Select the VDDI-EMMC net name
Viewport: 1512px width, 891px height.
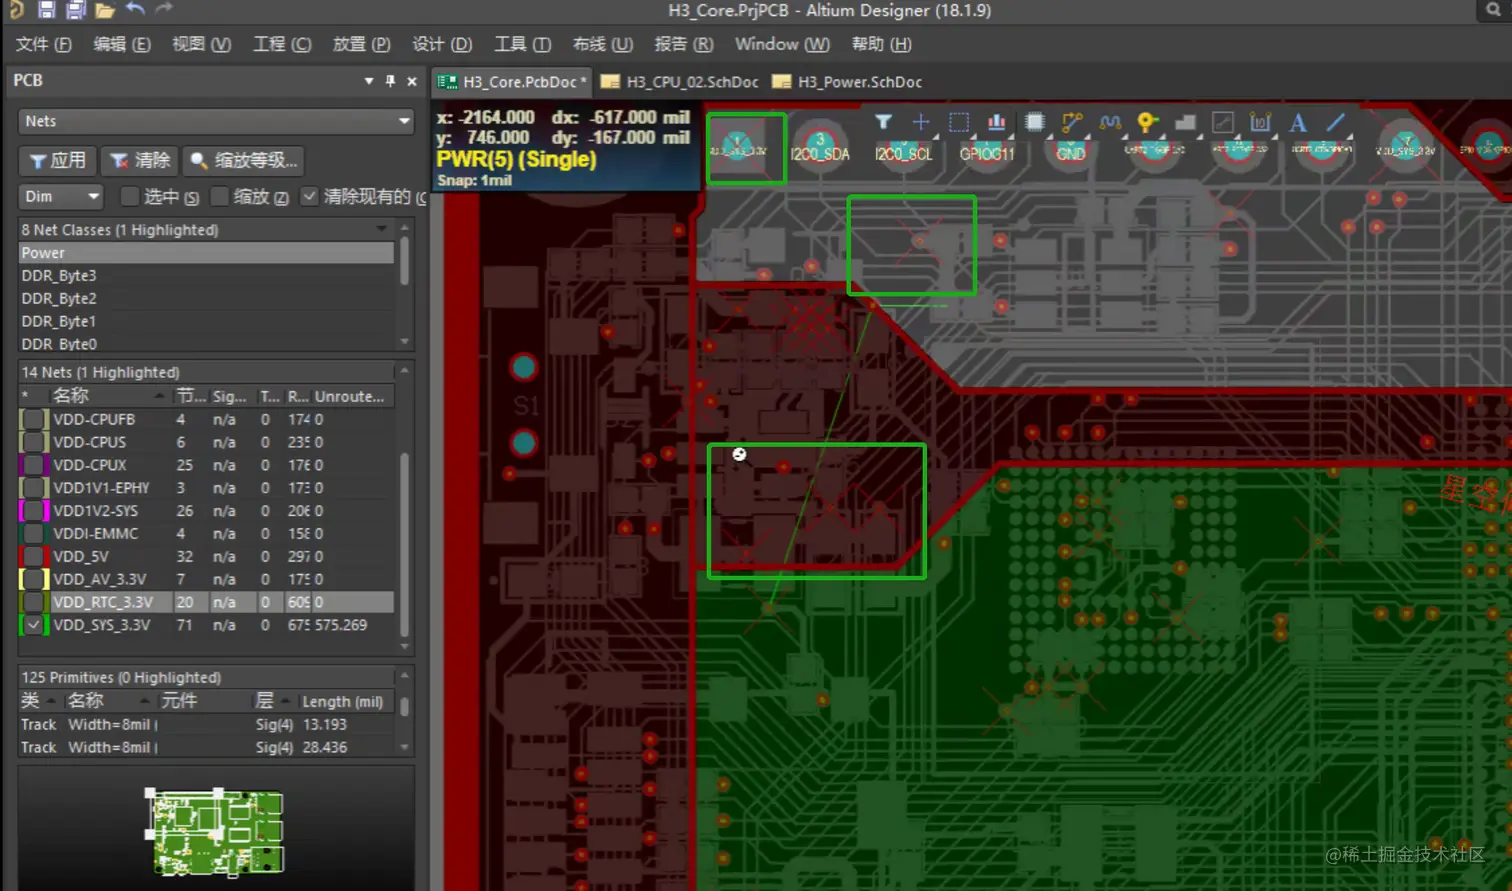tap(96, 534)
